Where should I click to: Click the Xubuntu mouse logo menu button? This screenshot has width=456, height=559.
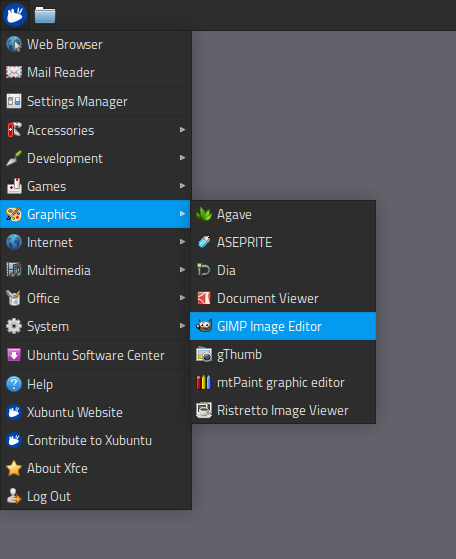click(15, 15)
